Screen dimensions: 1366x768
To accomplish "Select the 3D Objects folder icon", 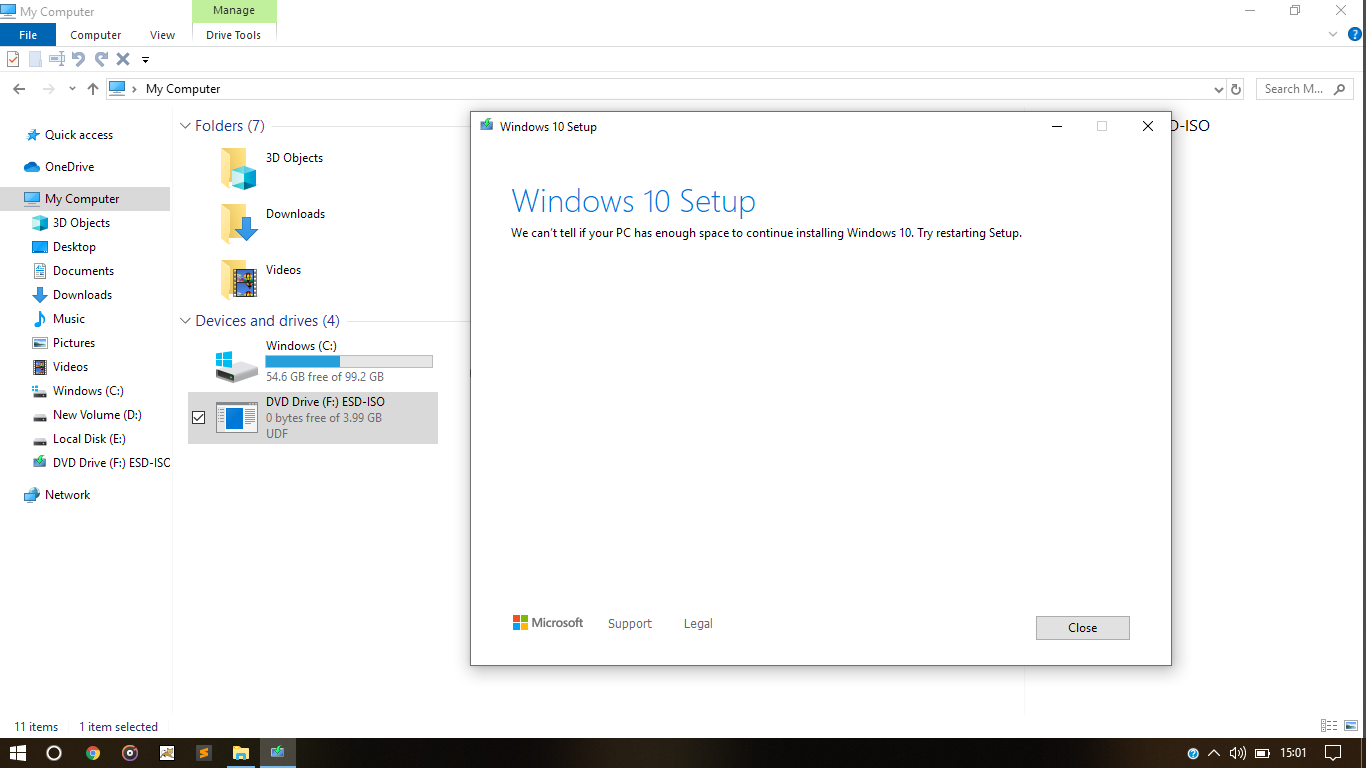I will pos(239,168).
